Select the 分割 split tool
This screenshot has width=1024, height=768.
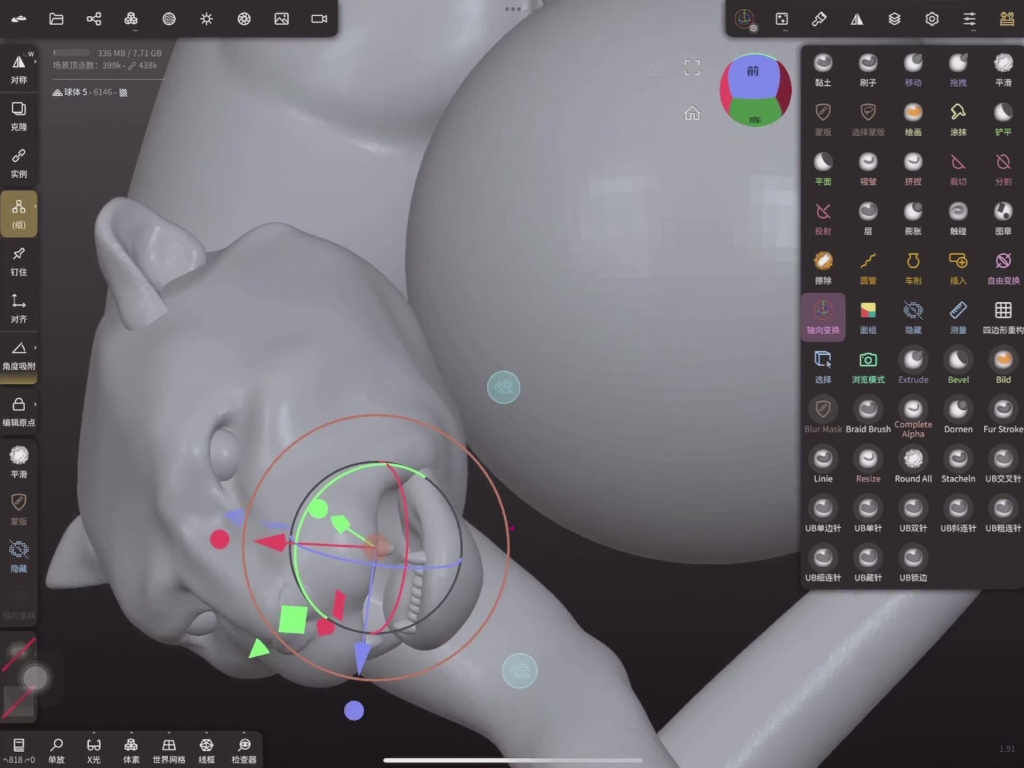1003,168
